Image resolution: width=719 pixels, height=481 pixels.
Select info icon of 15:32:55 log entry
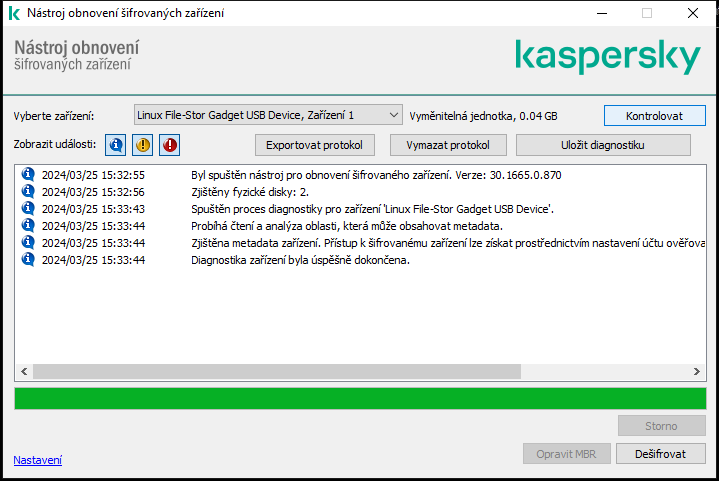[x=28, y=174]
